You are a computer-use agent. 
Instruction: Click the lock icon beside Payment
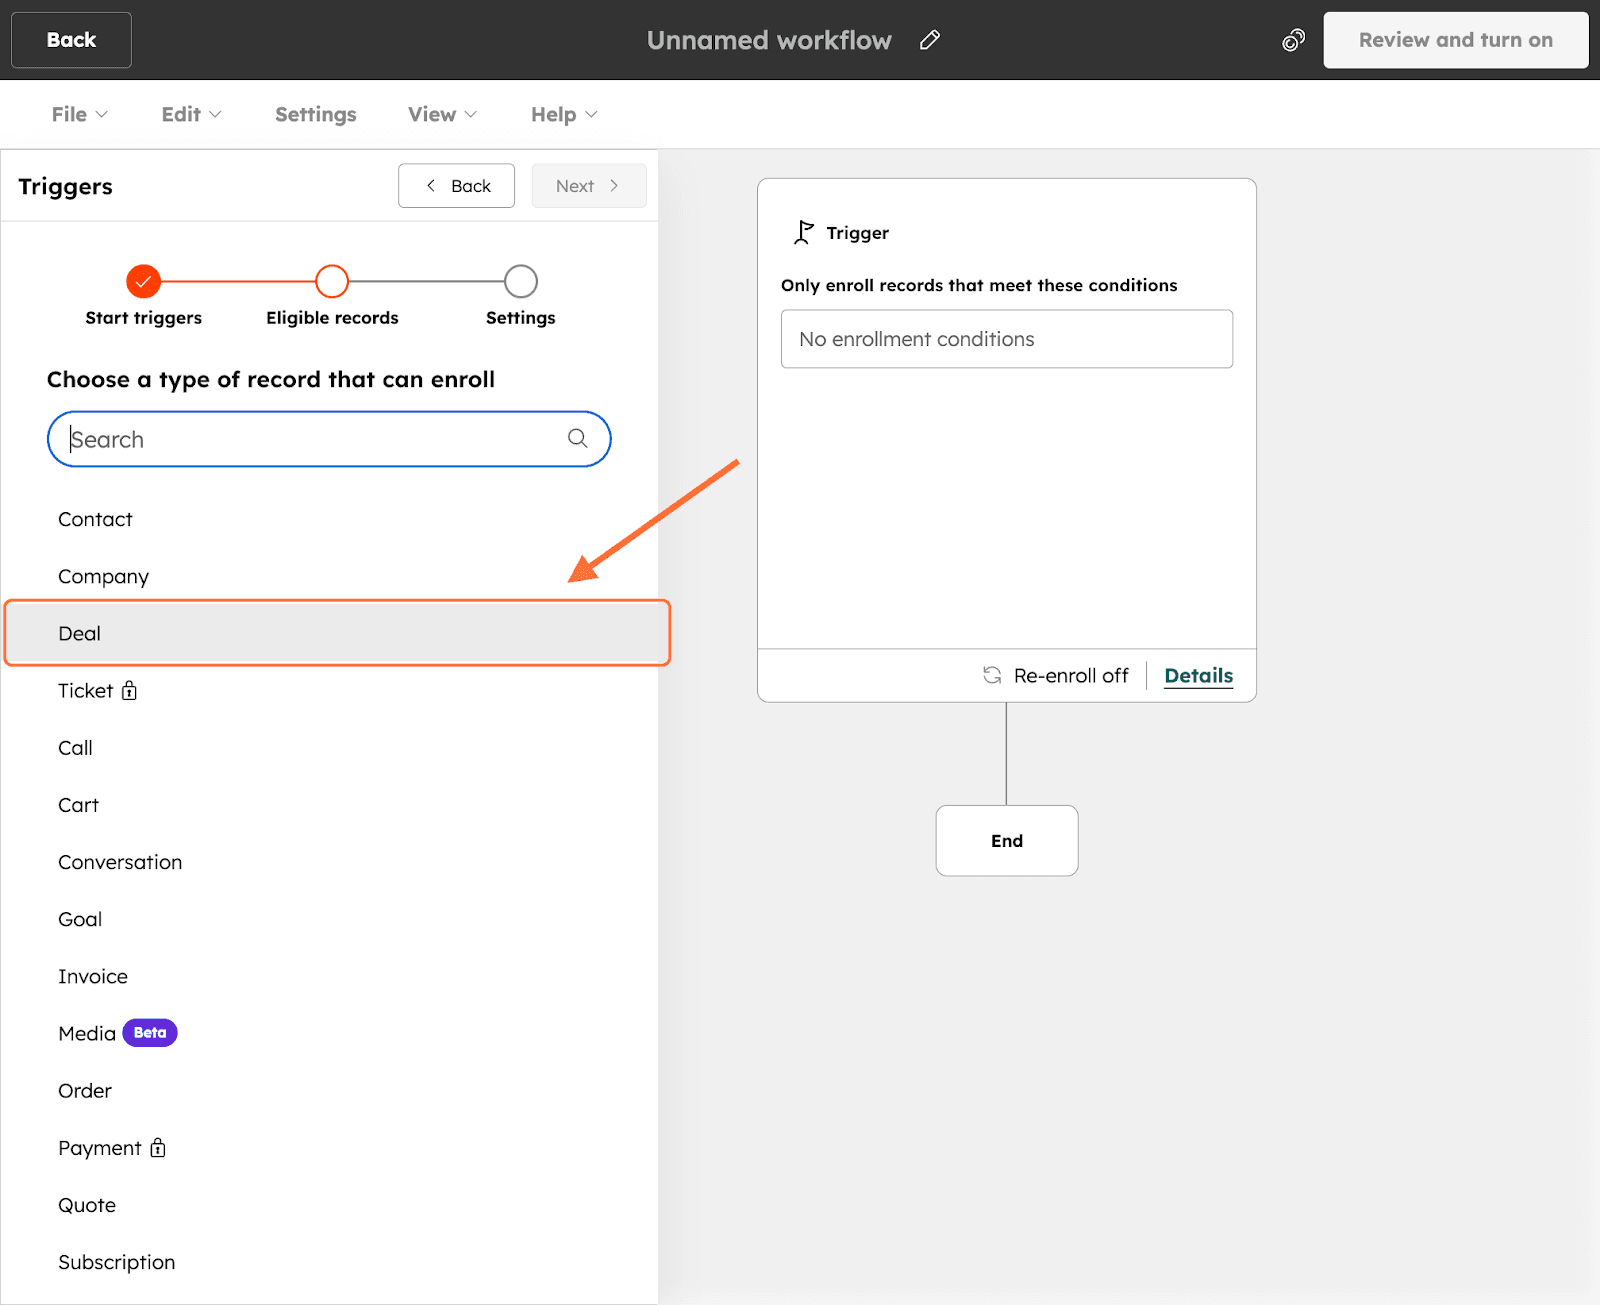pyautogui.click(x=158, y=1147)
